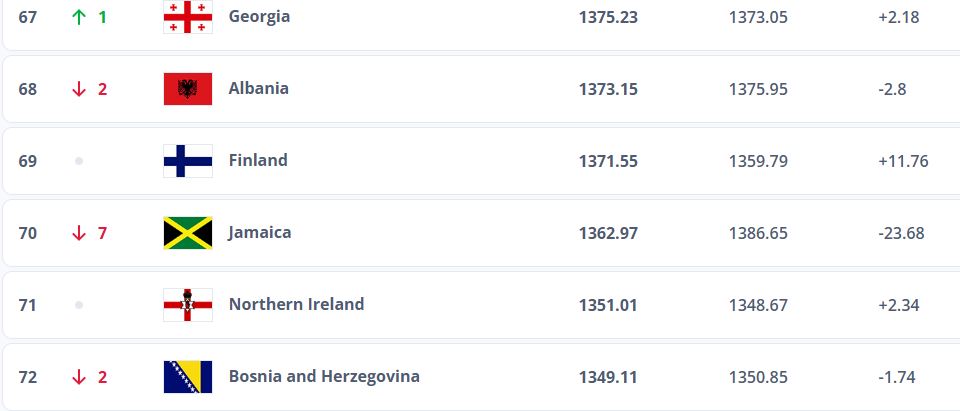This screenshot has width=960, height=411.
Task: Click Georgia's green up arrow
Action: click(78, 17)
